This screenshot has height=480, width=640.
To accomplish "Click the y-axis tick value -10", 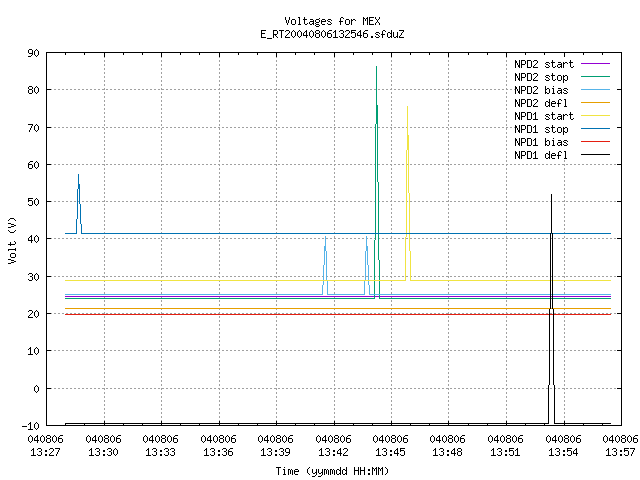I will tap(31, 426).
